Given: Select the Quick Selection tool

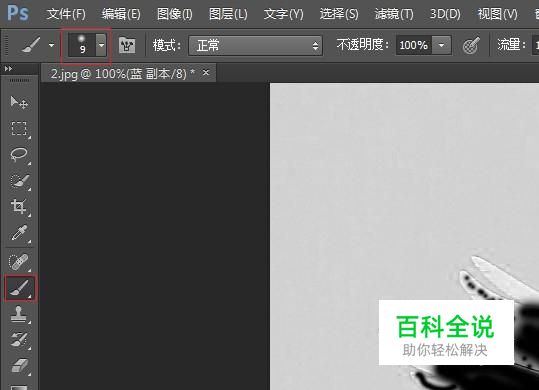Looking at the screenshot, I should click(x=19, y=180).
